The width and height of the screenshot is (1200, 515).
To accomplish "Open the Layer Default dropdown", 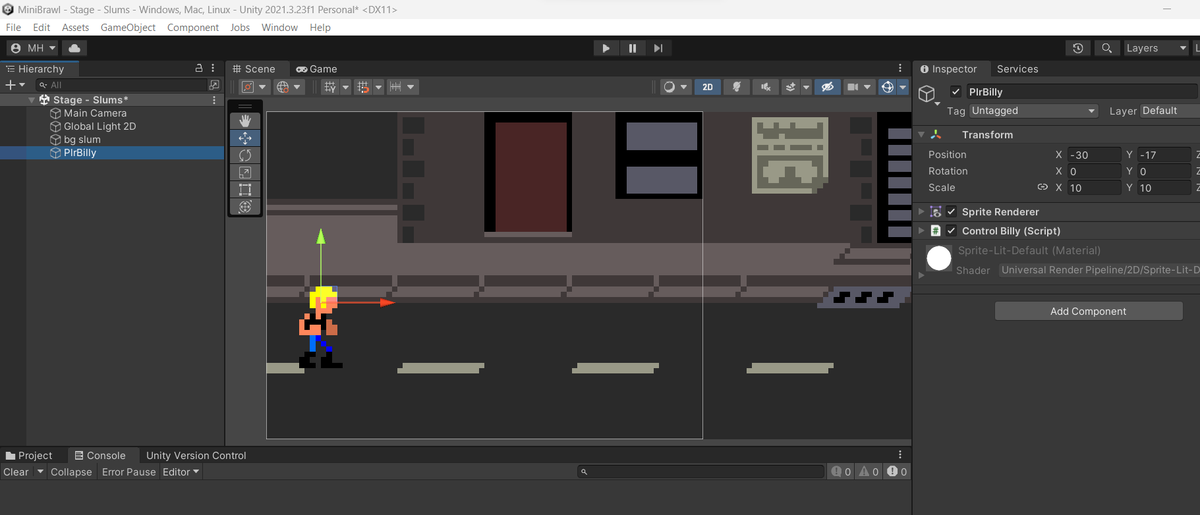I will pyautogui.click(x=1168, y=111).
